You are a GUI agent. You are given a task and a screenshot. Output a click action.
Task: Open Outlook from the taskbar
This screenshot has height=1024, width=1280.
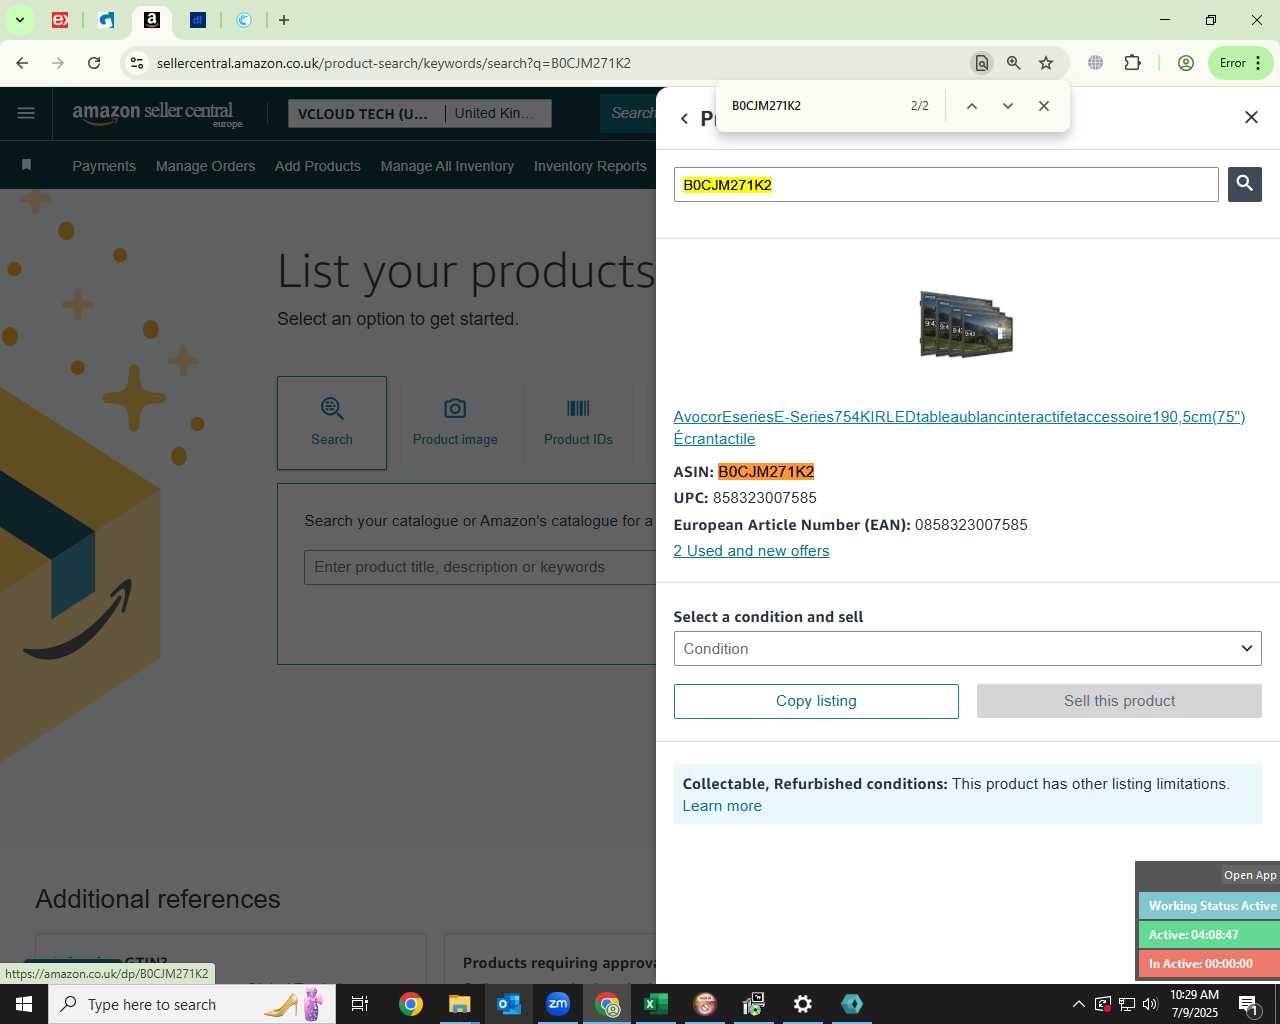click(508, 1004)
